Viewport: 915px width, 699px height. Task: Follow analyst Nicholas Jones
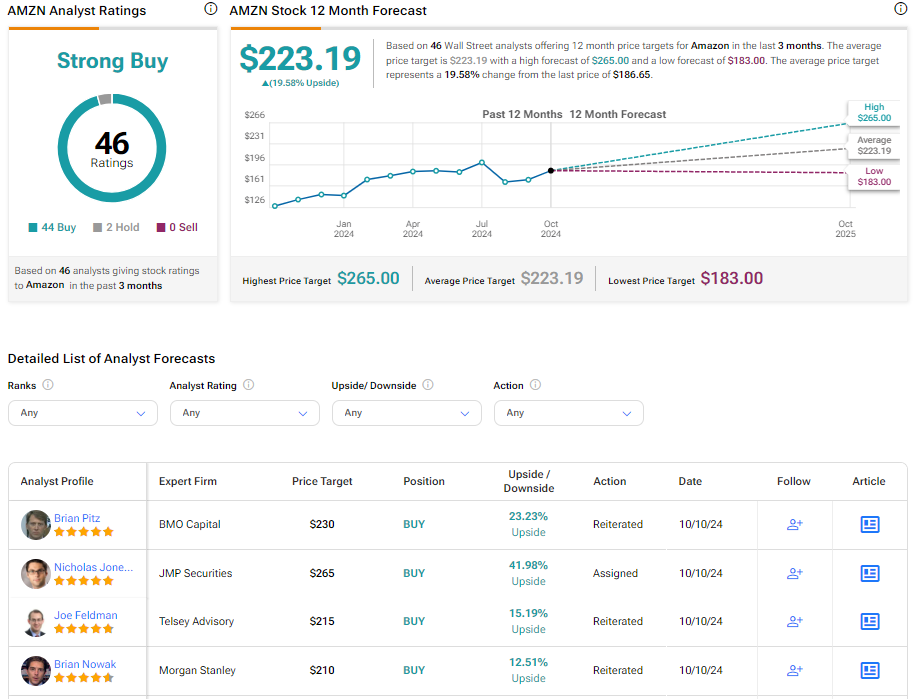[x=795, y=574]
